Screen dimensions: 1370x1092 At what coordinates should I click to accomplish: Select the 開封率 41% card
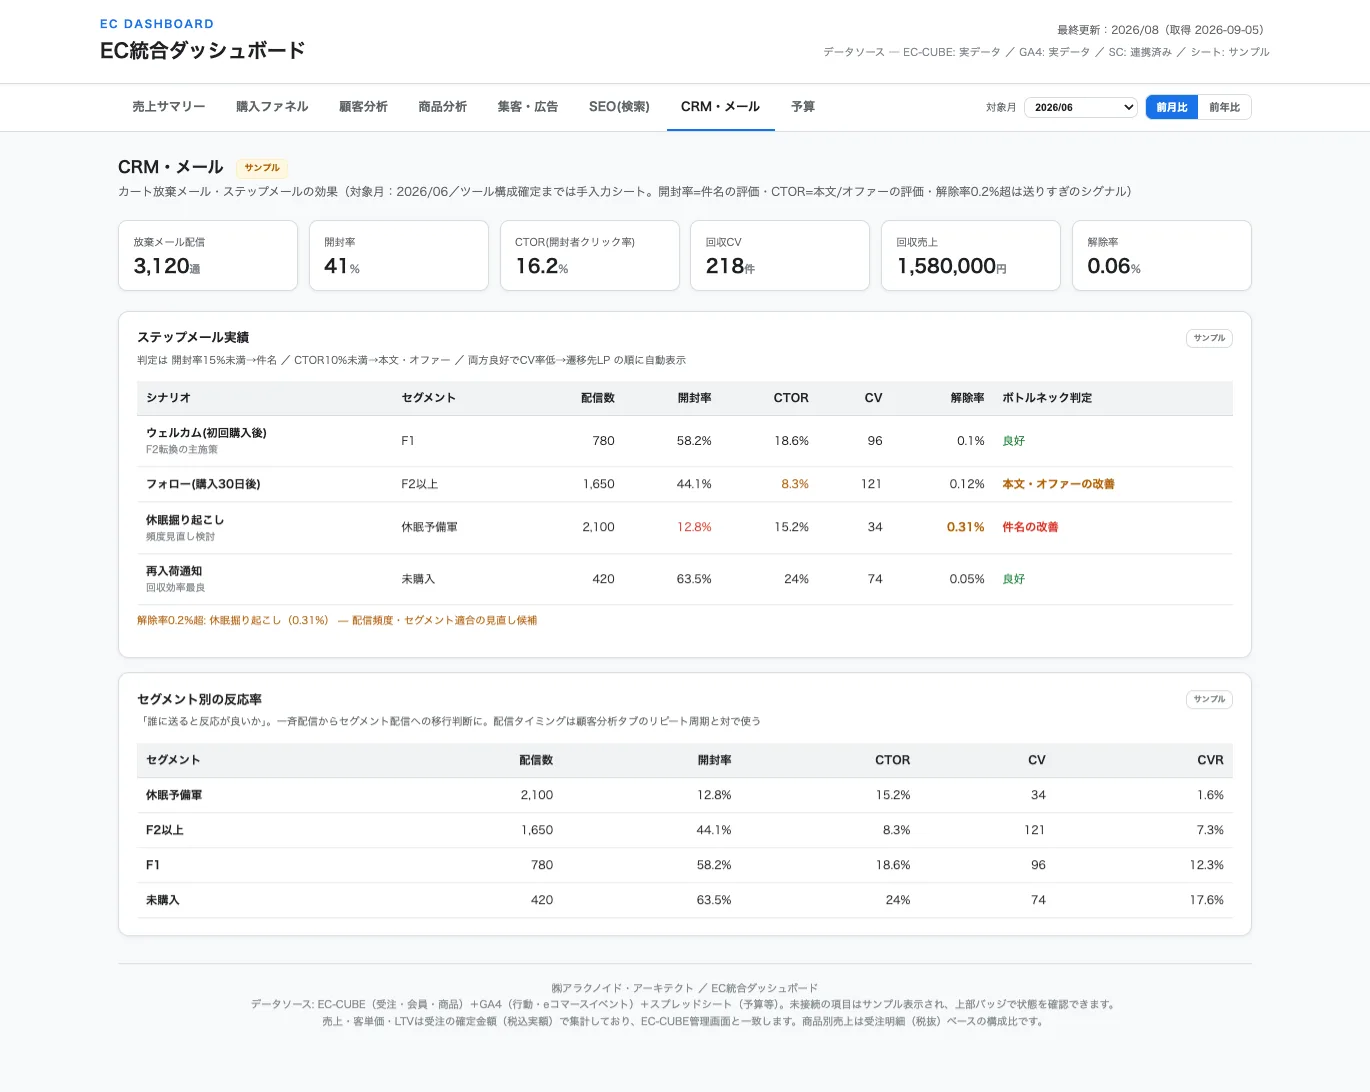[399, 256]
